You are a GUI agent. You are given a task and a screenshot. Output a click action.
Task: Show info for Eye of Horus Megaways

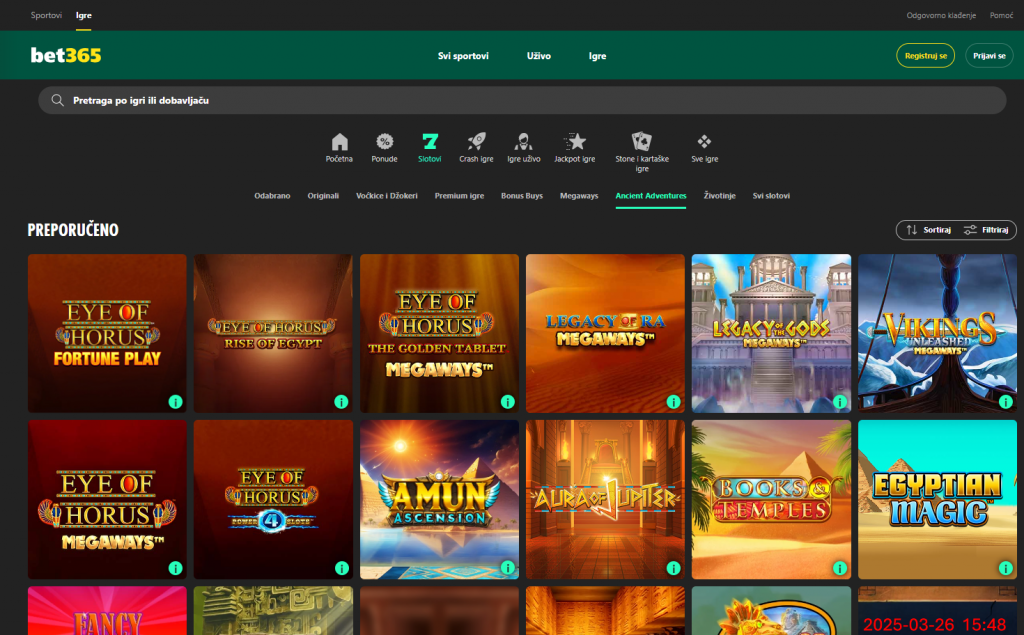[x=175, y=568]
